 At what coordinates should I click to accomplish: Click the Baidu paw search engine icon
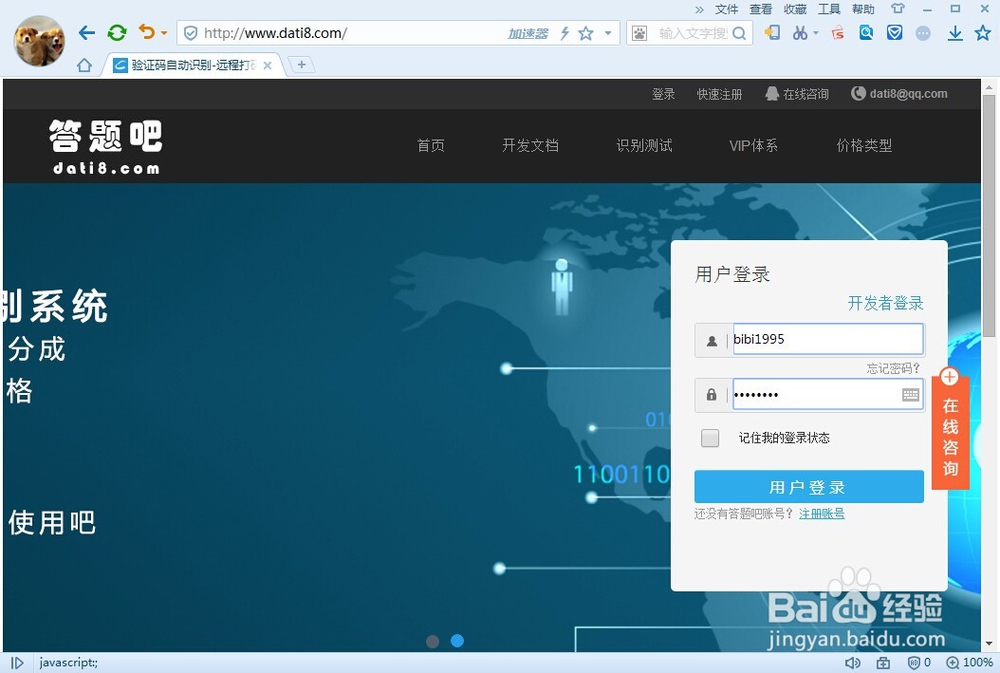point(639,33)
